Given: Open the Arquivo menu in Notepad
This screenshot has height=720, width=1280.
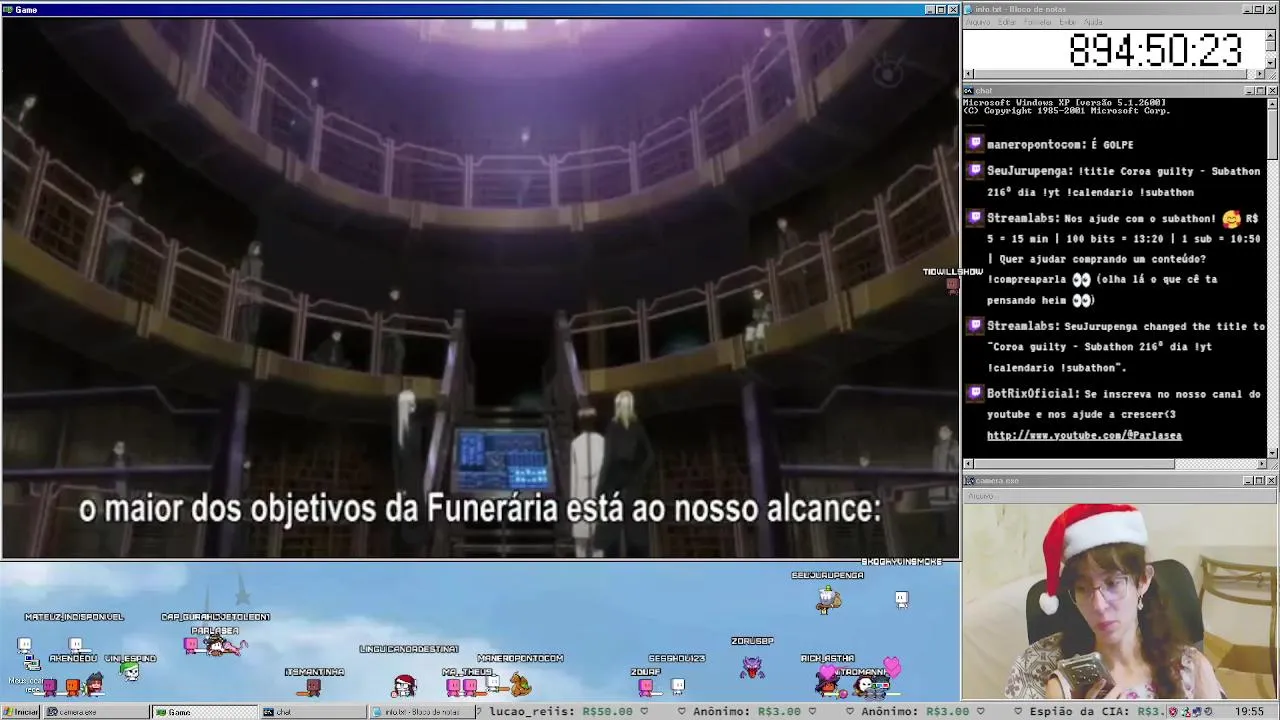Looking at the screenshot, I should tap(978, 22).
